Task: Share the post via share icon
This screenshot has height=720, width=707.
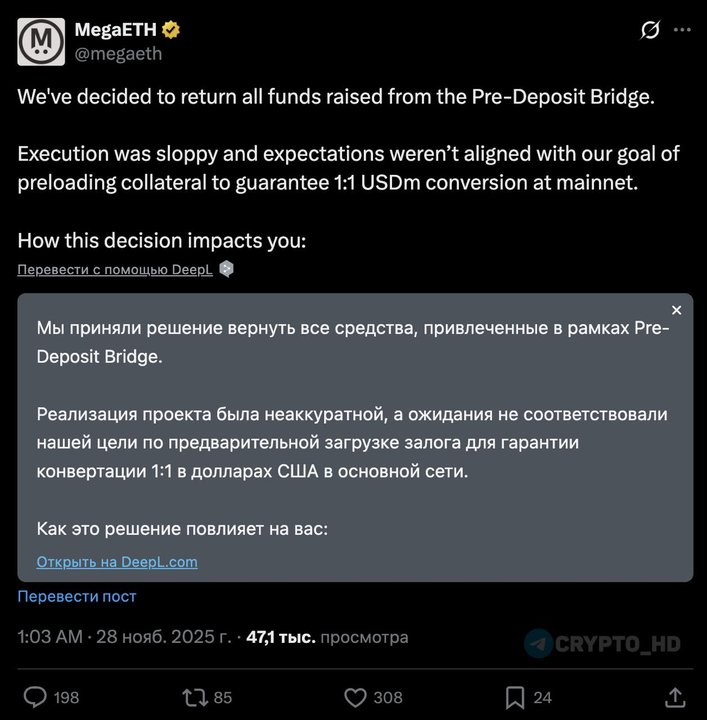Action: tap(675, 697)
